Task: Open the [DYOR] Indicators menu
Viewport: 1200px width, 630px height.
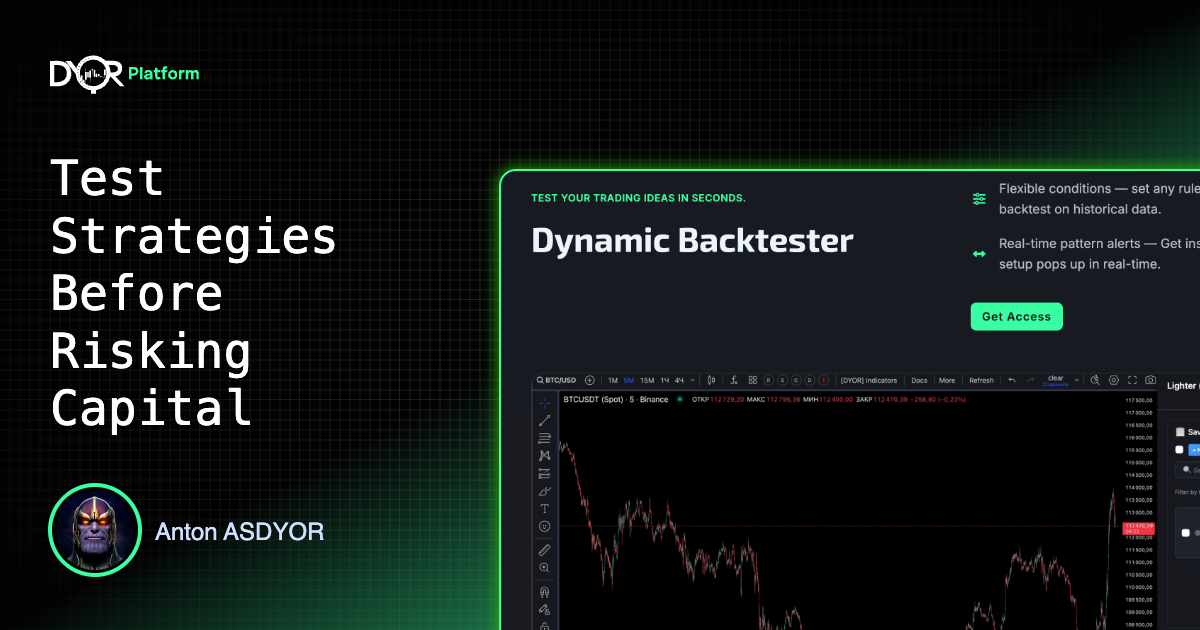Action: click(868, 380)
